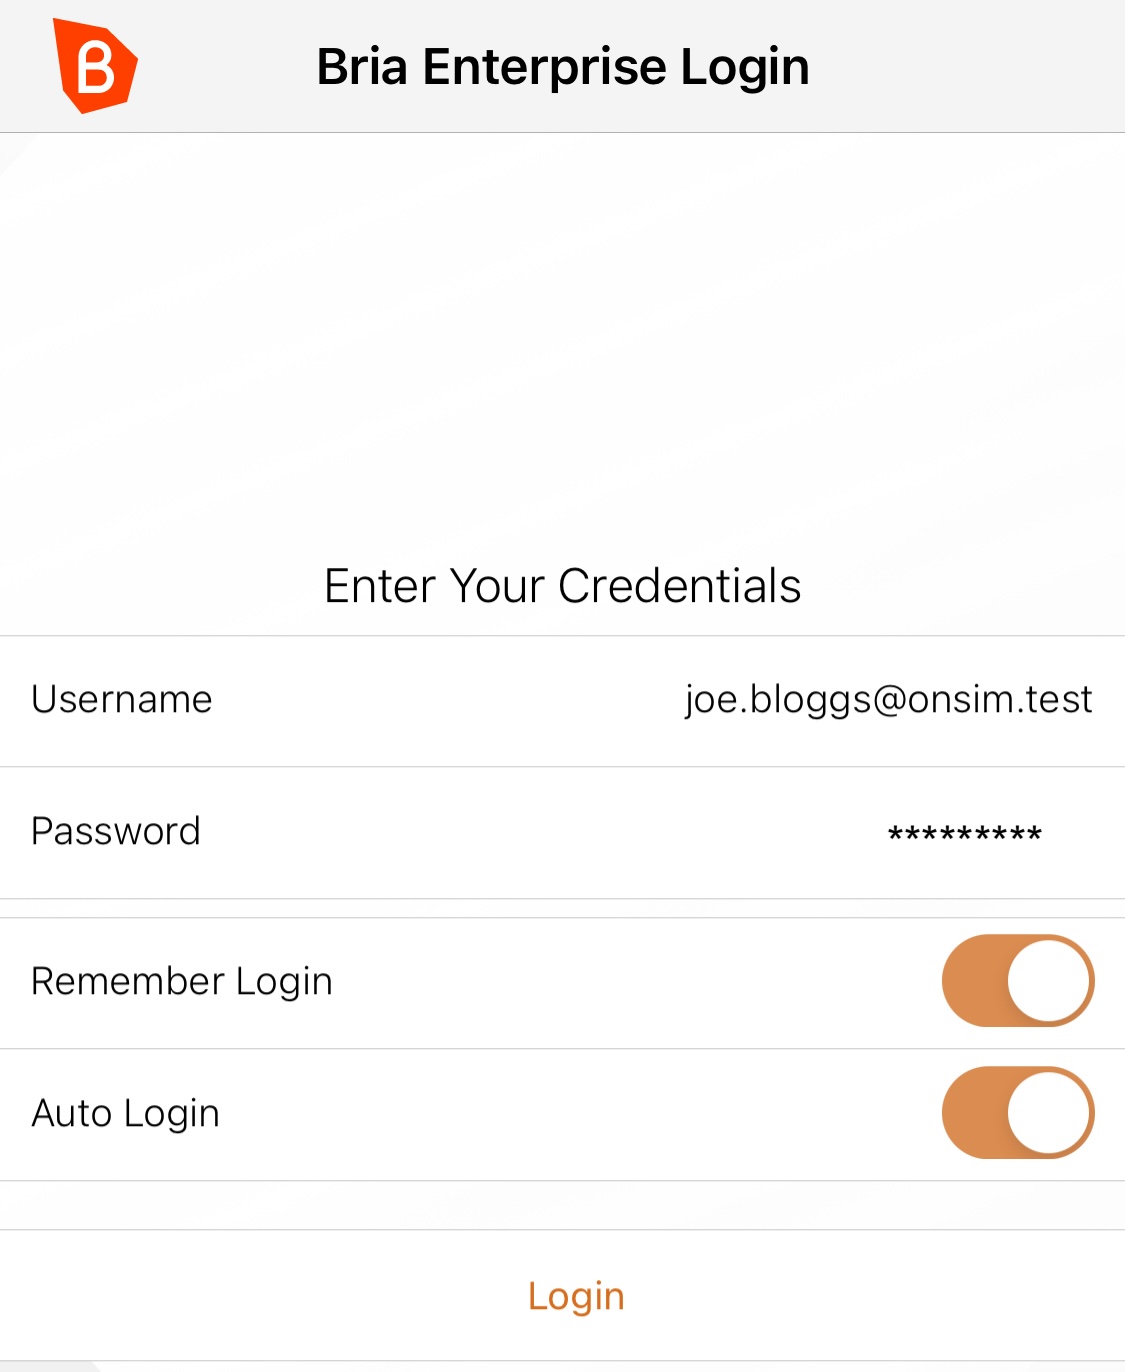Screen dimensions: 1125x1372
Task: Click the orange Bria logo icon
Action: pyautogui.click(x=95, y=66)
